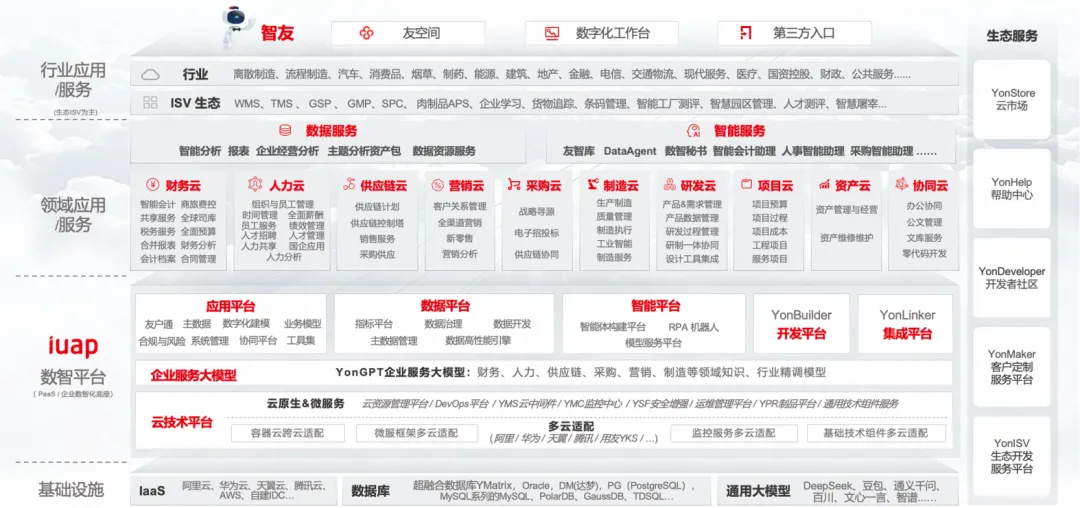The width and height of the screenshot is (1080, 508).
Task: Open the 第三方入口 entry box
Action: pyautogui.click(x=794, y=33)
